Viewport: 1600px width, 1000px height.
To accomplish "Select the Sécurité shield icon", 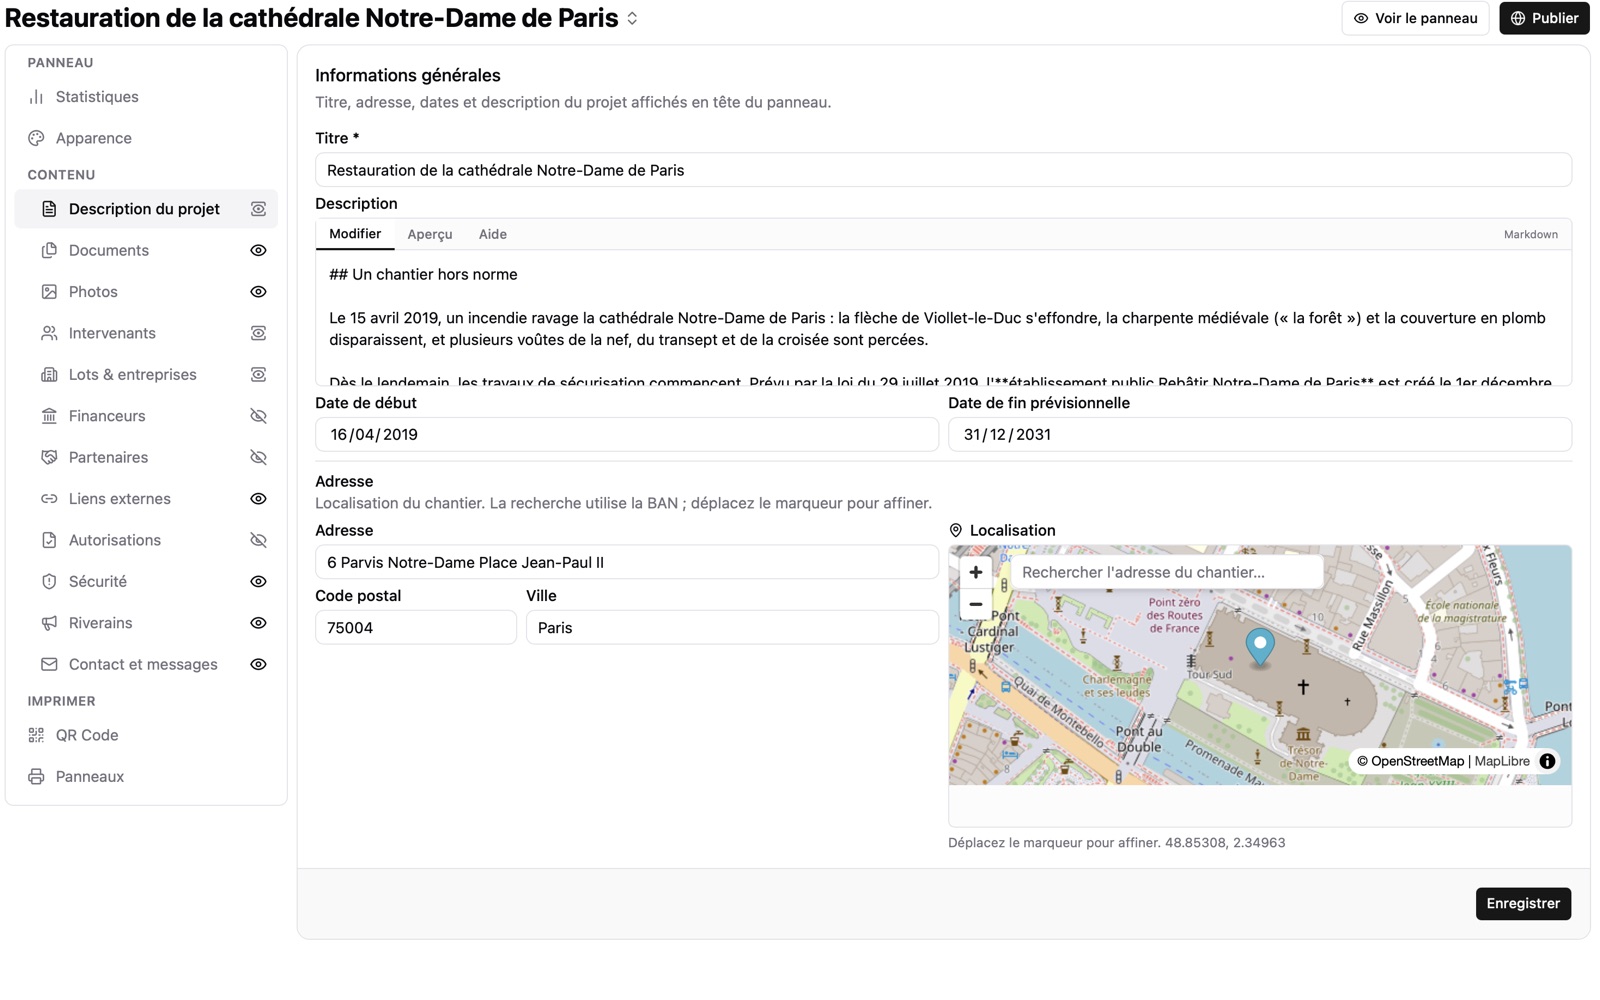I will tap(49, 581).
